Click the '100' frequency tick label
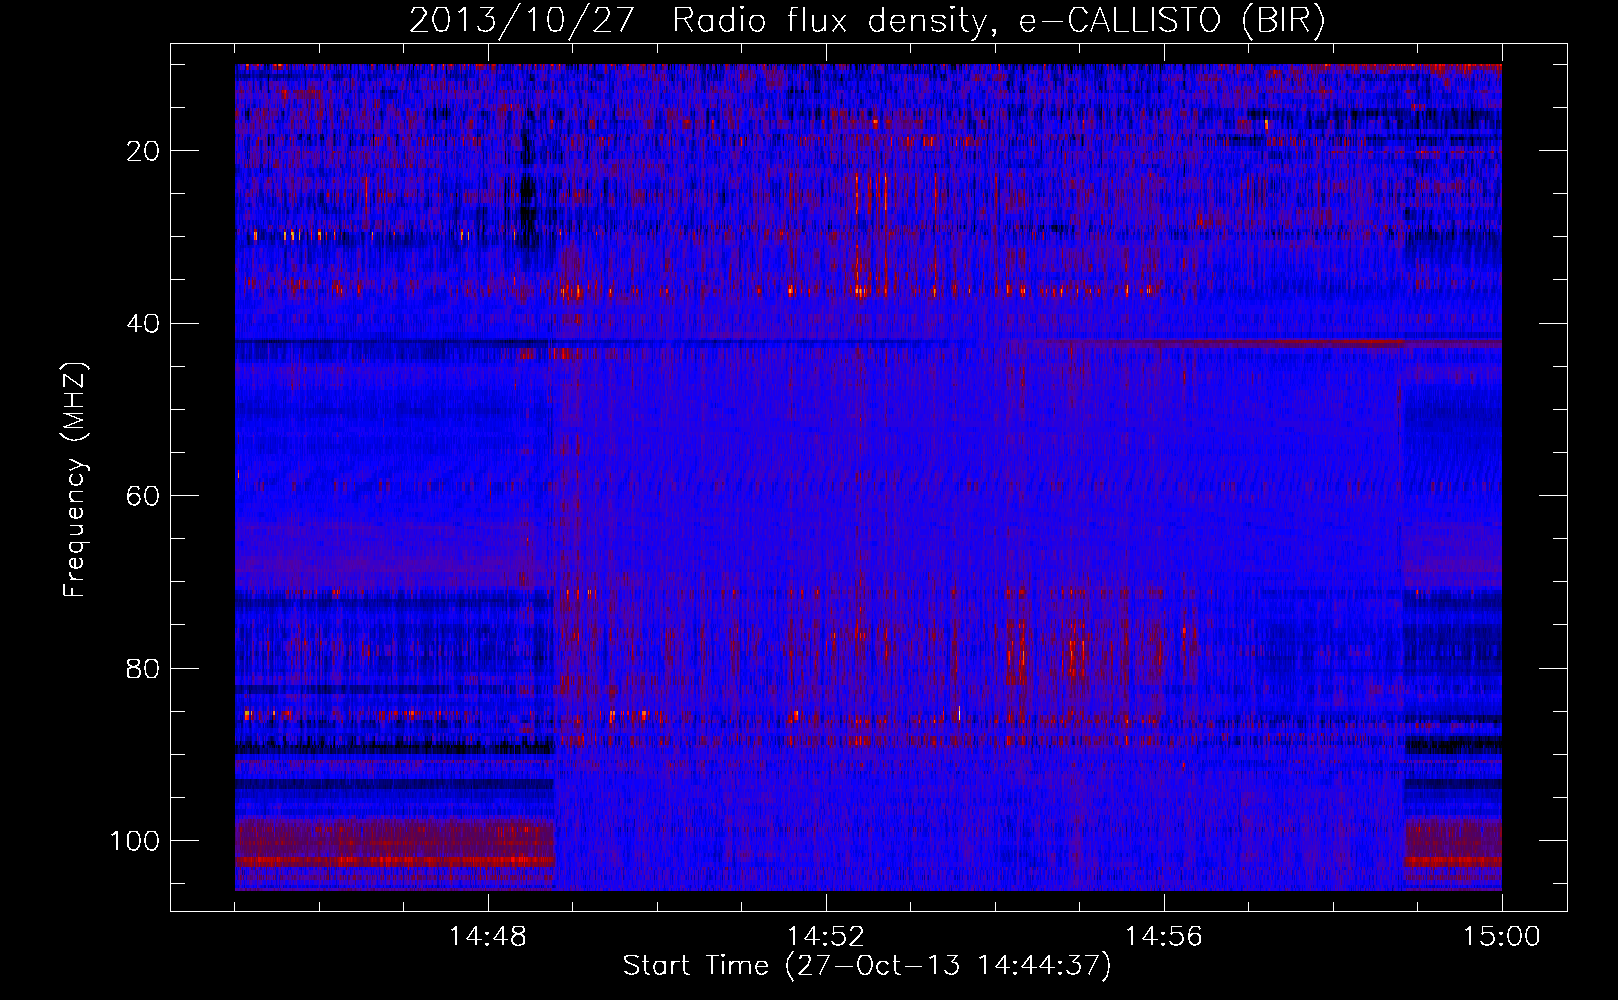This screenshot has width=1618, height=1000. point(135,841)
